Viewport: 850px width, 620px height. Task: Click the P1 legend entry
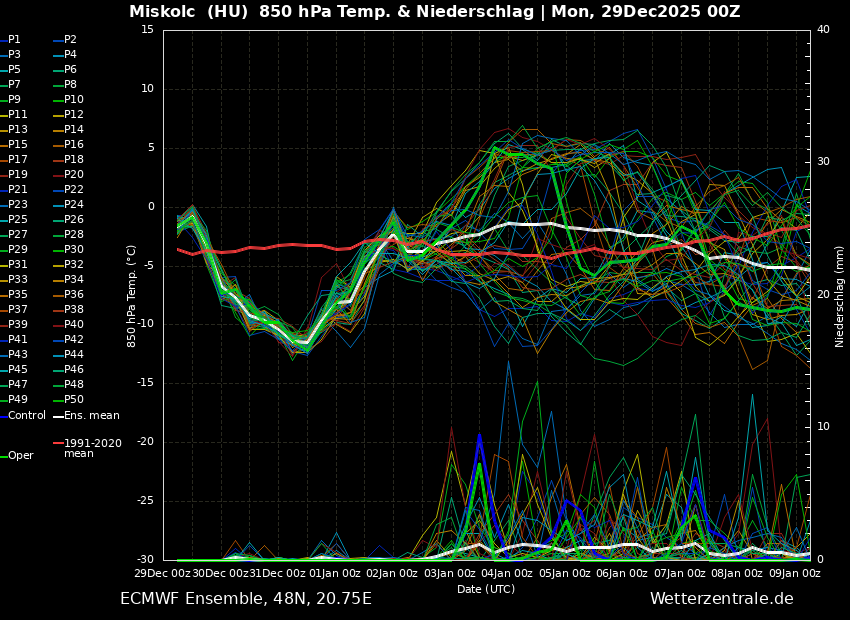point(14,40)
